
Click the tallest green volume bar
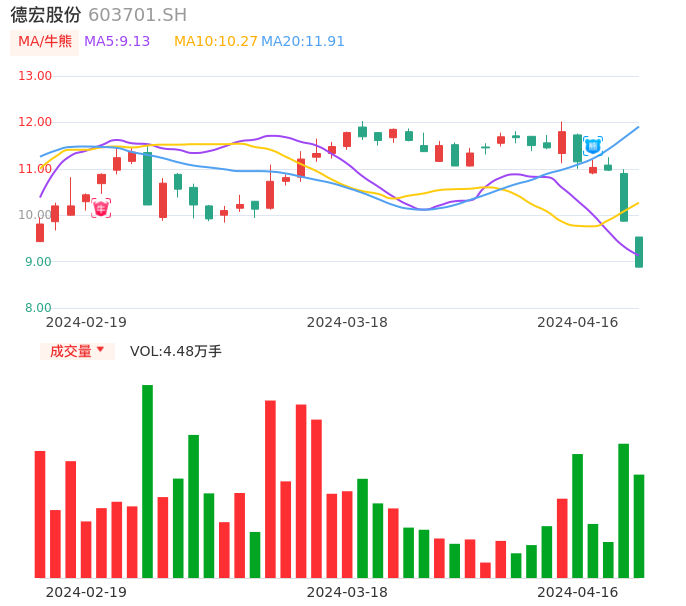tap(147, 480)
